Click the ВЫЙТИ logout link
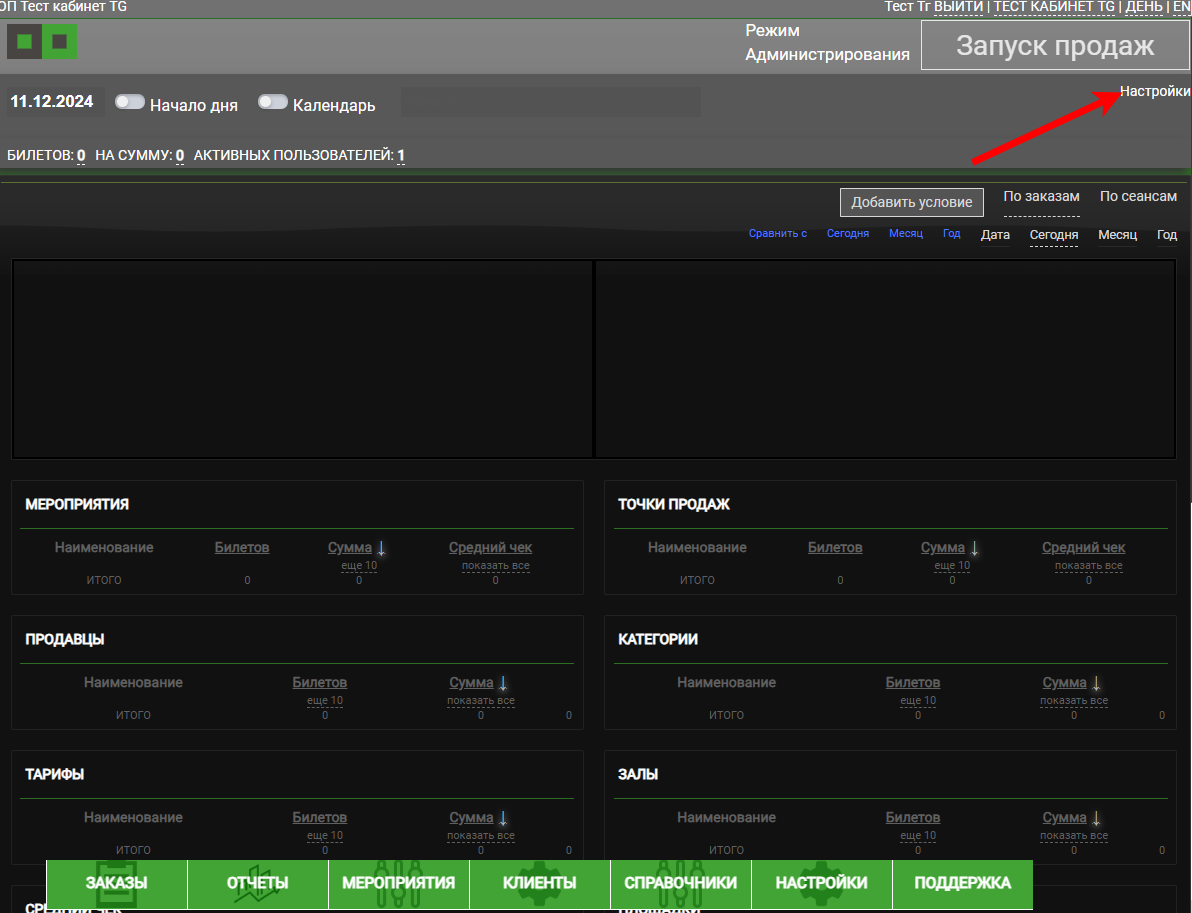This screenshot has height=913, width=1192. point(958,7)
